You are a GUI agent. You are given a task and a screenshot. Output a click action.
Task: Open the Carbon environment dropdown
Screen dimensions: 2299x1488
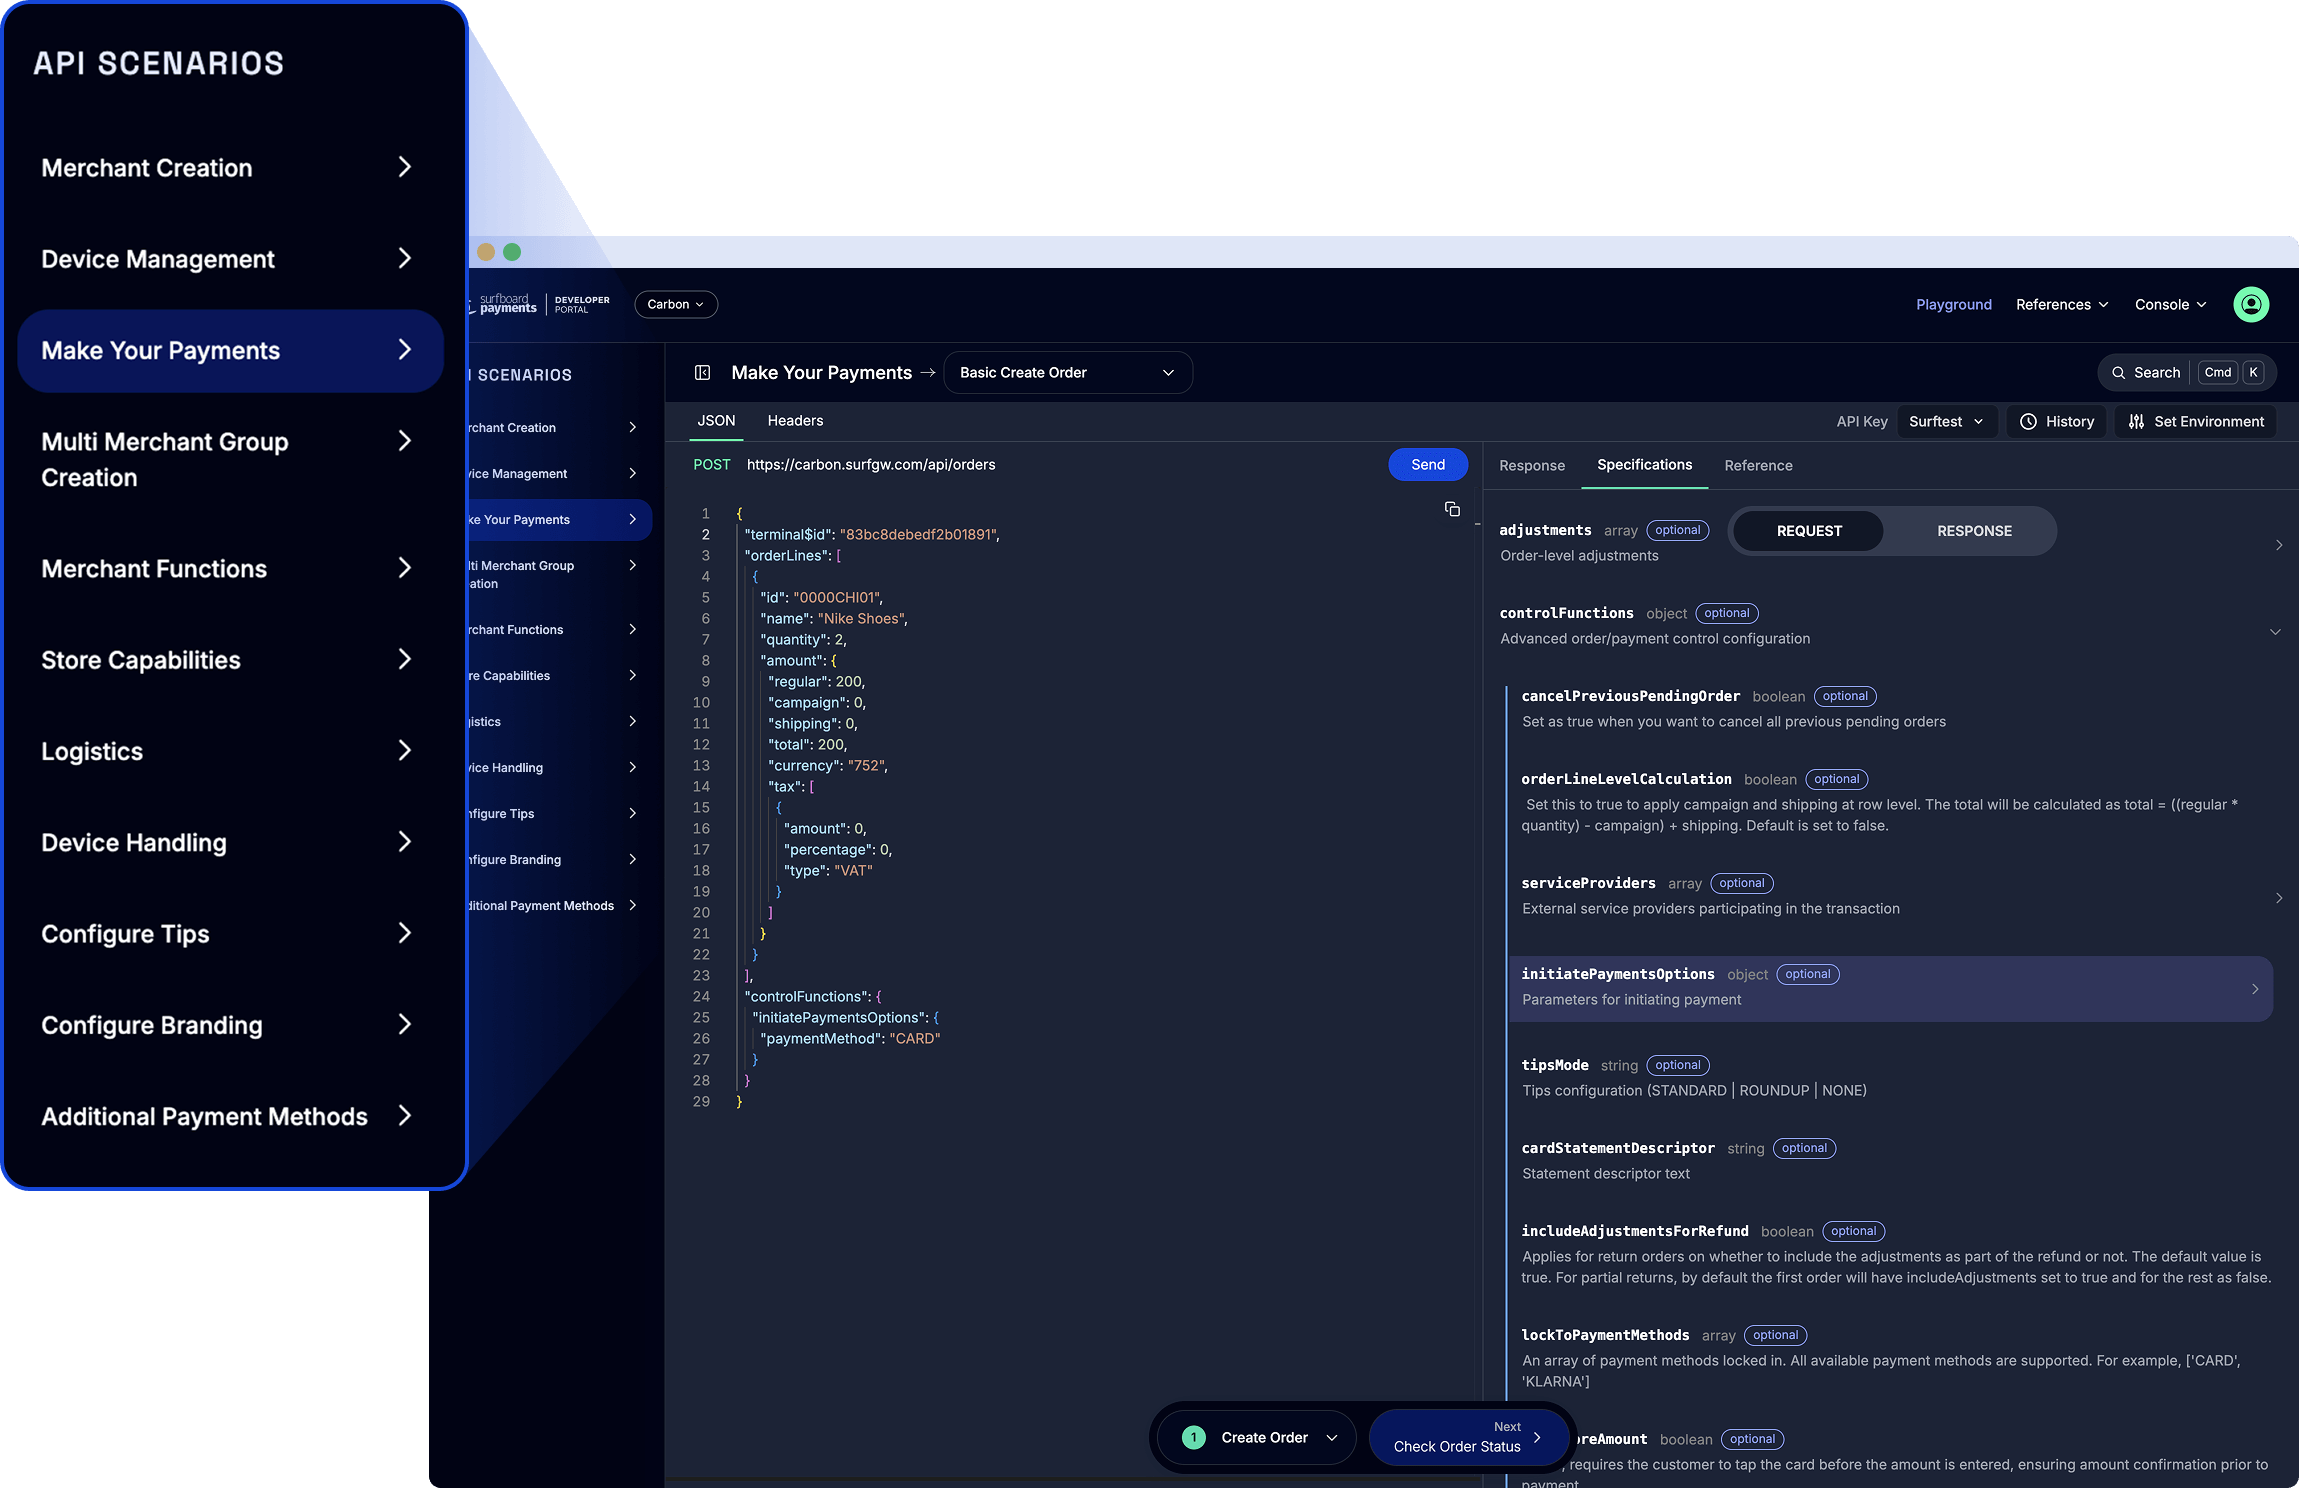click(675, 304)
